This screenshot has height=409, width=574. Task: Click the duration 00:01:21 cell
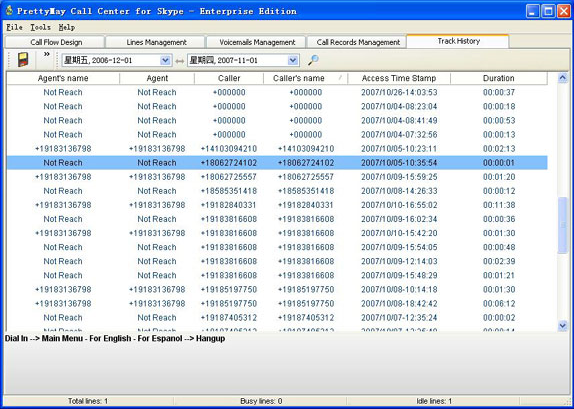[499, 275]
